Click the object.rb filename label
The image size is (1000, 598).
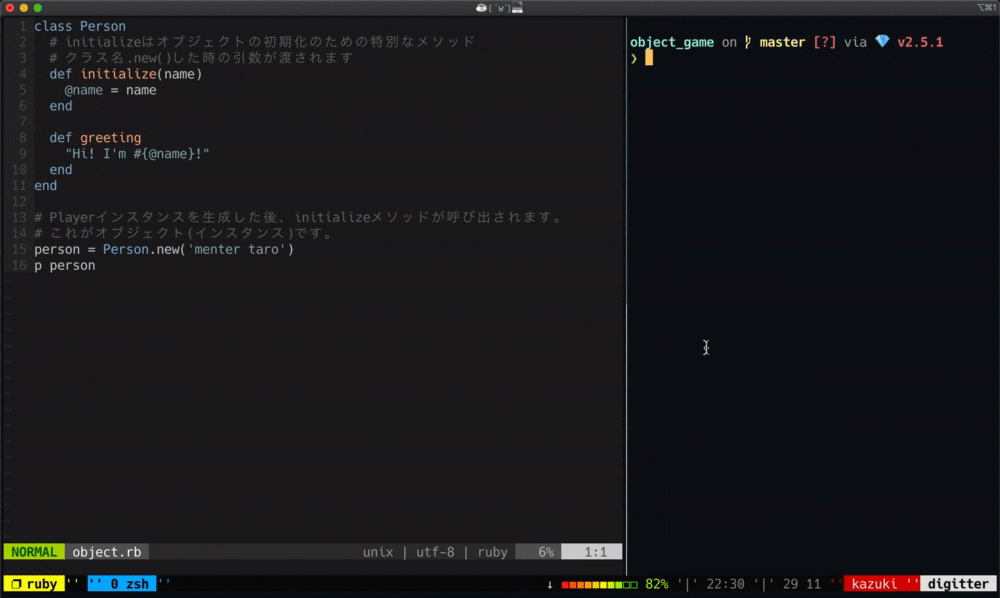(x=107, y=551)
